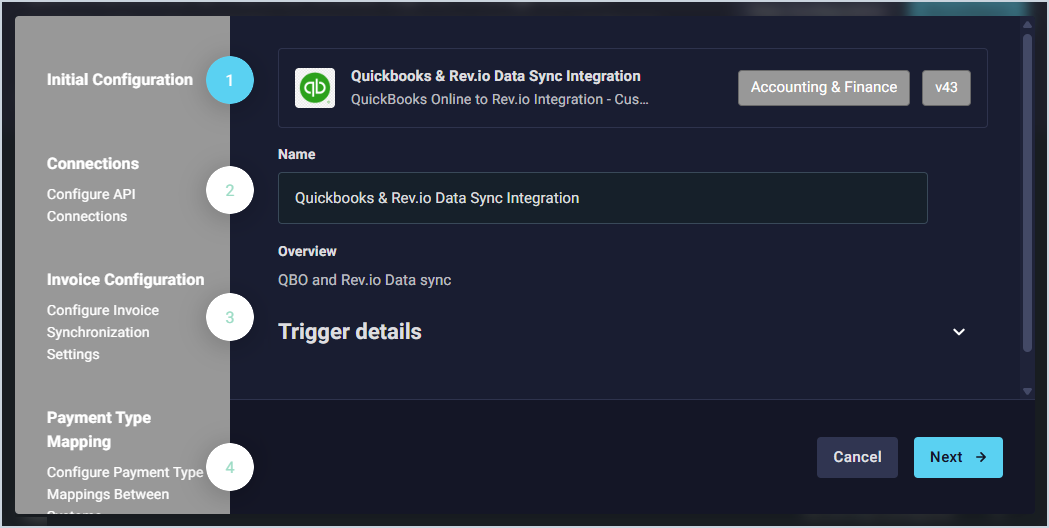
Task: Open the Invoice Configuration step label
Action: pos(126,280)
